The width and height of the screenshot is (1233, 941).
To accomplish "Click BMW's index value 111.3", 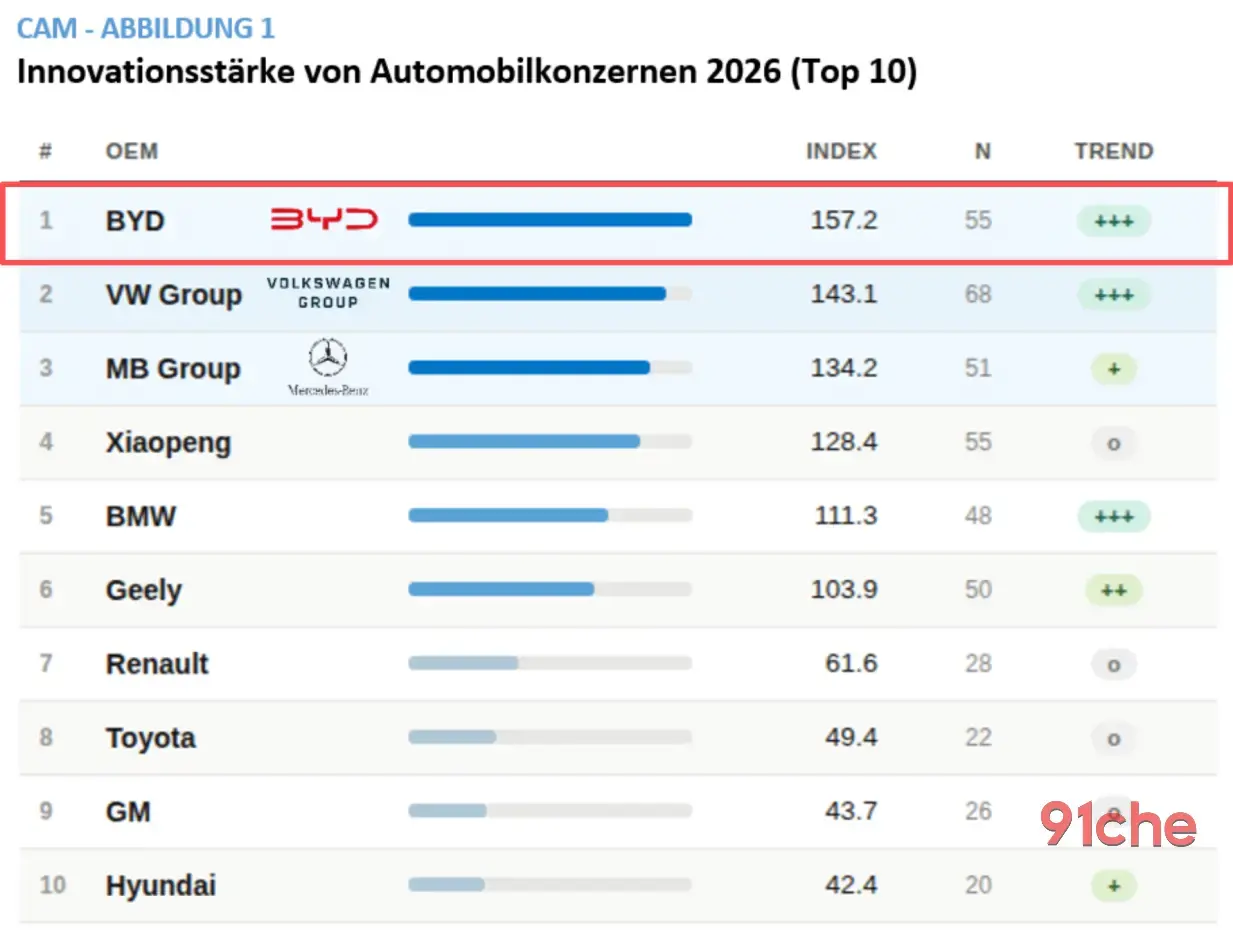I will [844, 516].
